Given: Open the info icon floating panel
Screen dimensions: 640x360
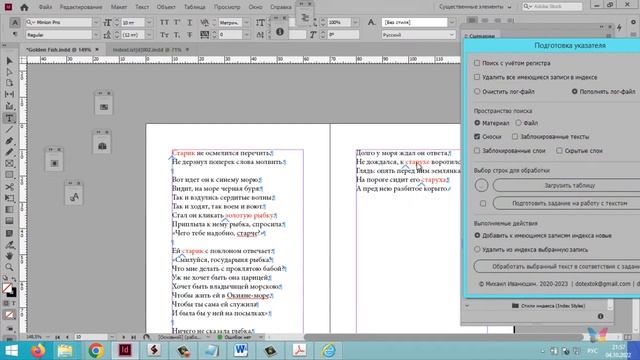Looking at the screenshot, I should [x=280, y=31].
